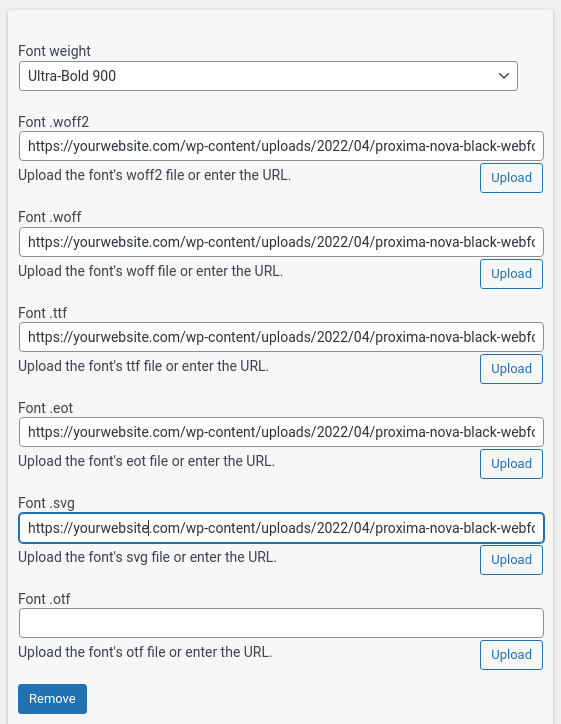Click the chevron arrow in Ultra-Bold 900 select
The image size is (561, 724).
pos(504,76)
